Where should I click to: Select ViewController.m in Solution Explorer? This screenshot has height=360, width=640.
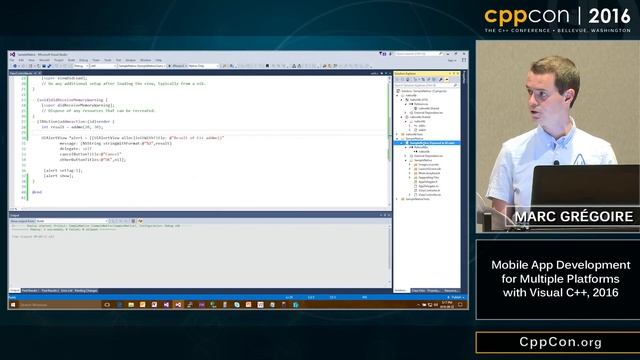tap(429, 195)
